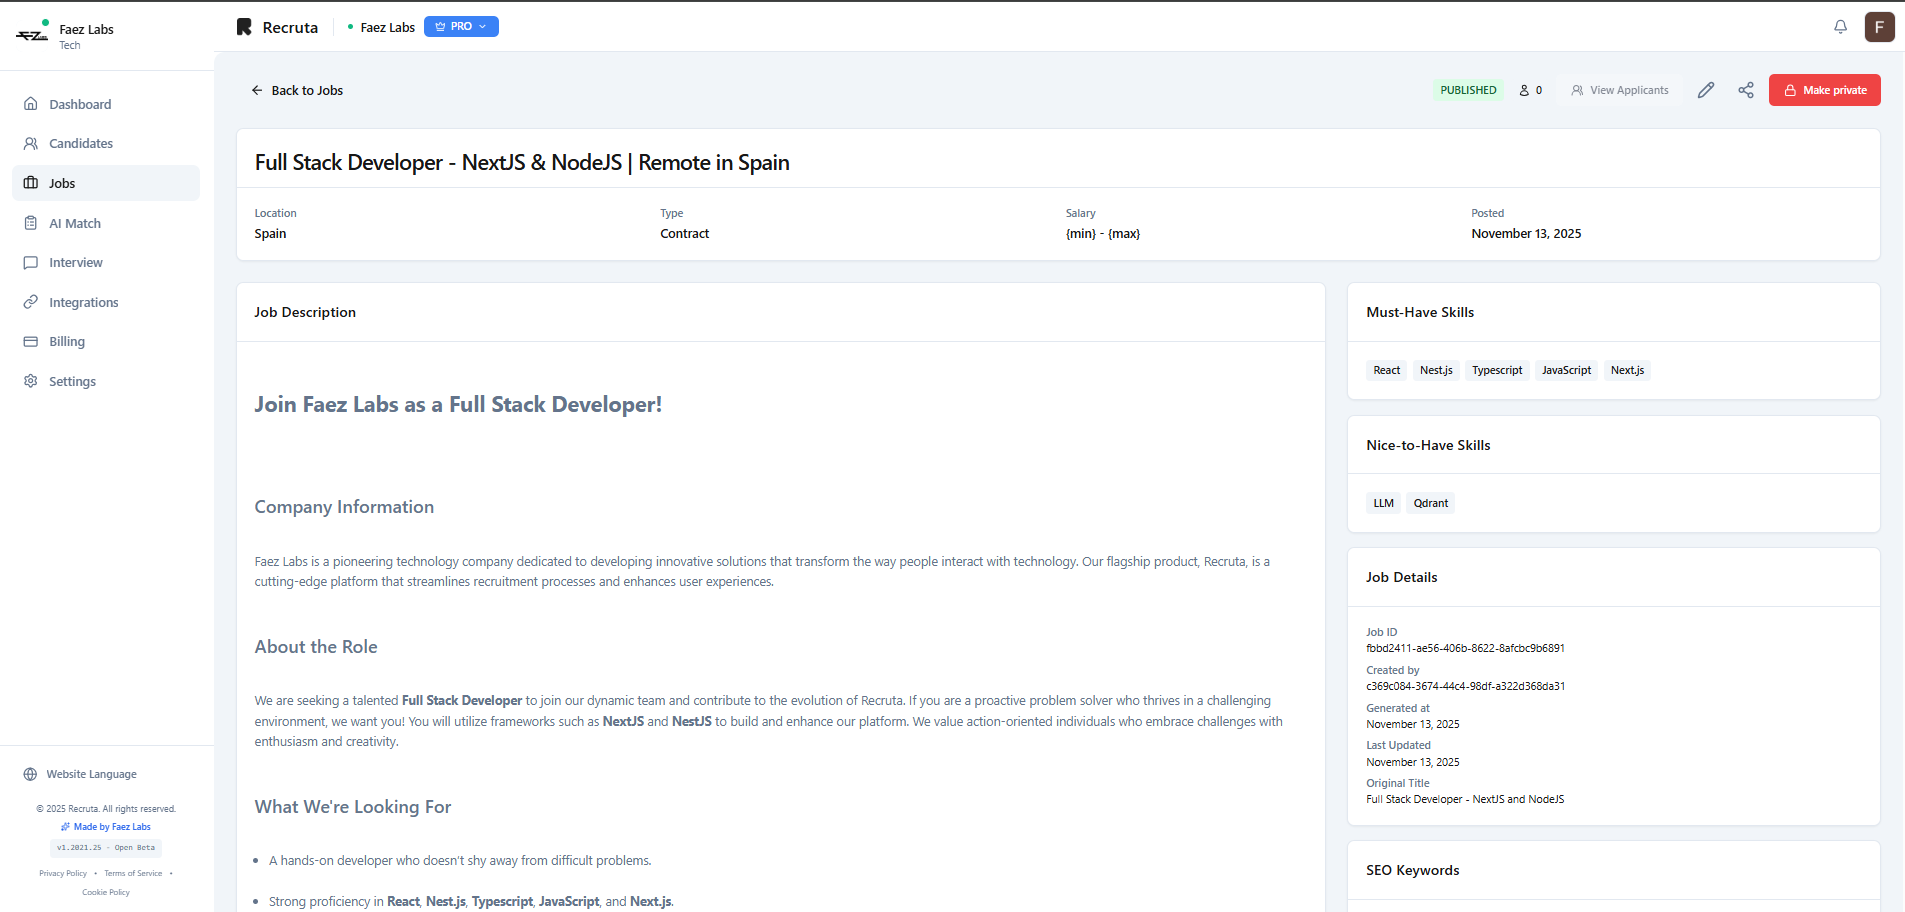Click the Recruta logo icon in the header
The height and width of the screenshot is (912, 1905).
pyautogui.click(x=243, y=26)
